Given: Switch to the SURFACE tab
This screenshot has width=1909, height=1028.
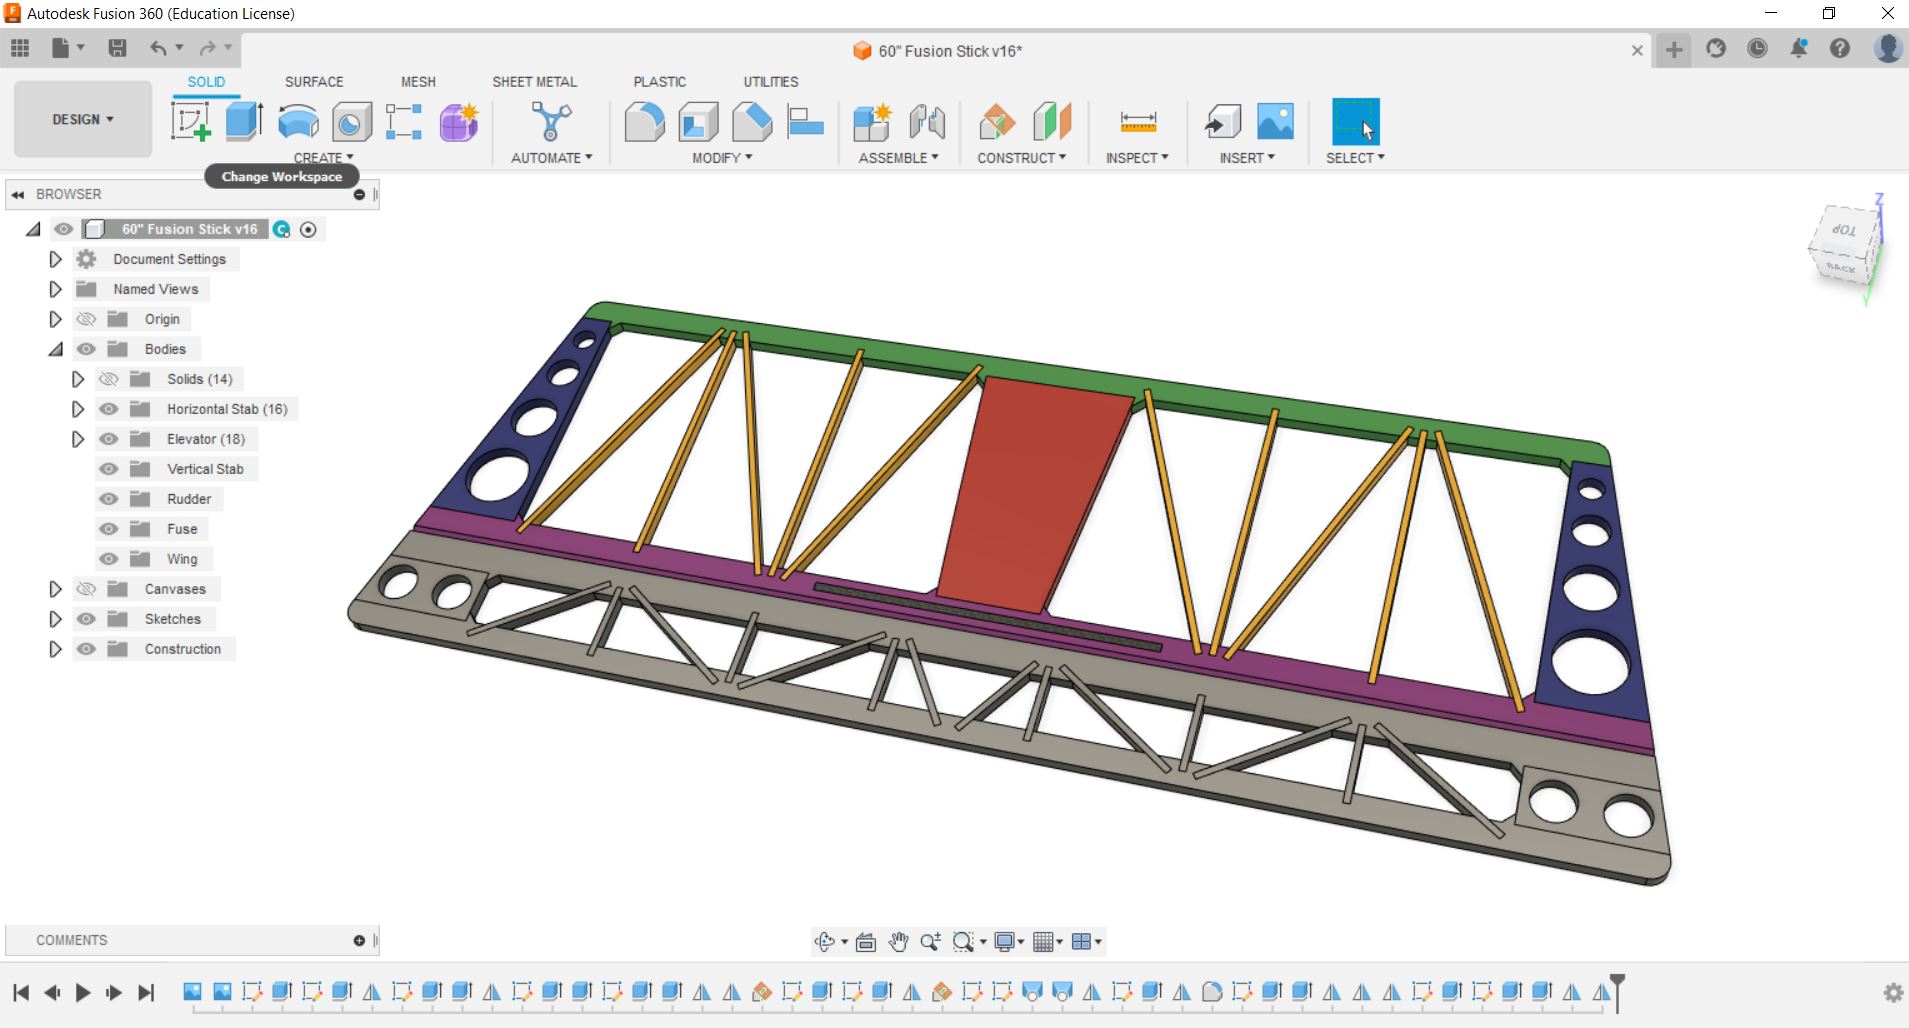Looking at the screenshot, I should (x=314, y=82).
